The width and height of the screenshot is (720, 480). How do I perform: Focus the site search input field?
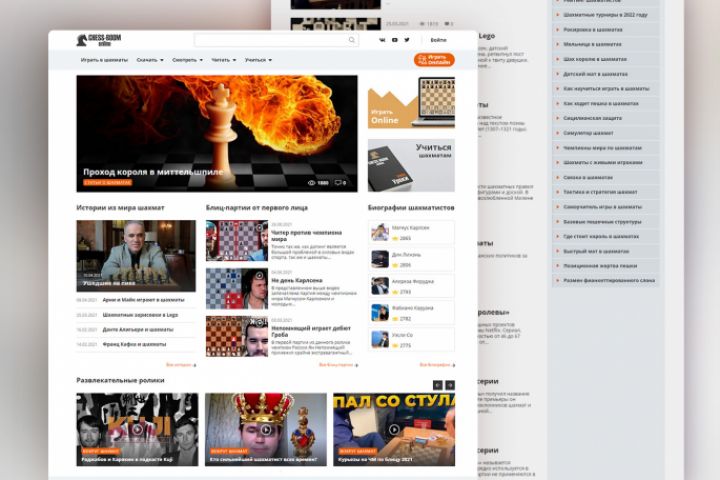276,40
